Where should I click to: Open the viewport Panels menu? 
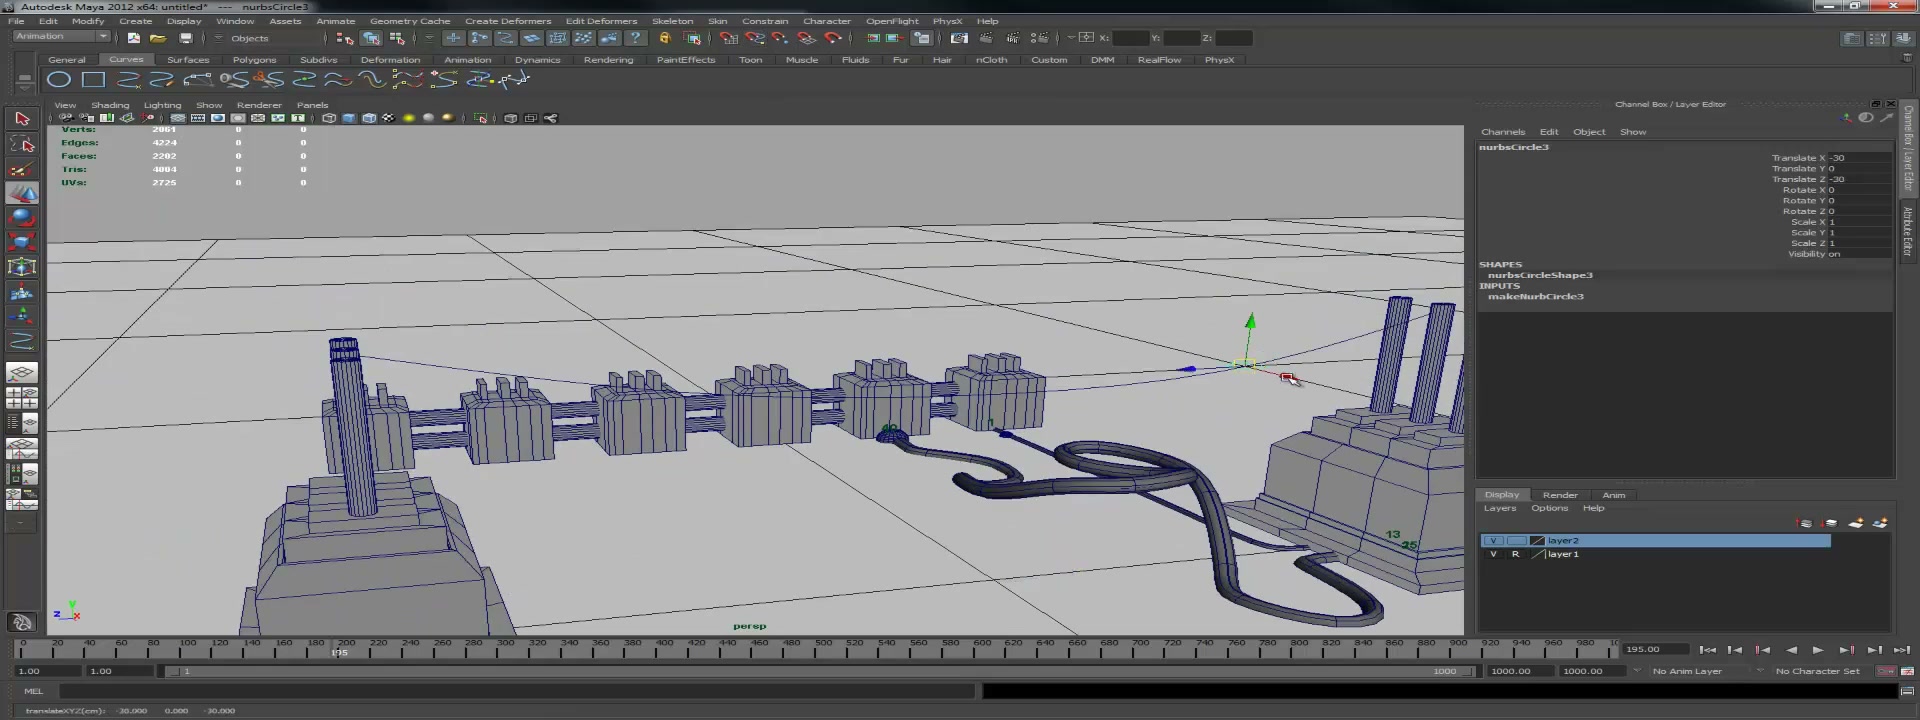click(312, 105)
